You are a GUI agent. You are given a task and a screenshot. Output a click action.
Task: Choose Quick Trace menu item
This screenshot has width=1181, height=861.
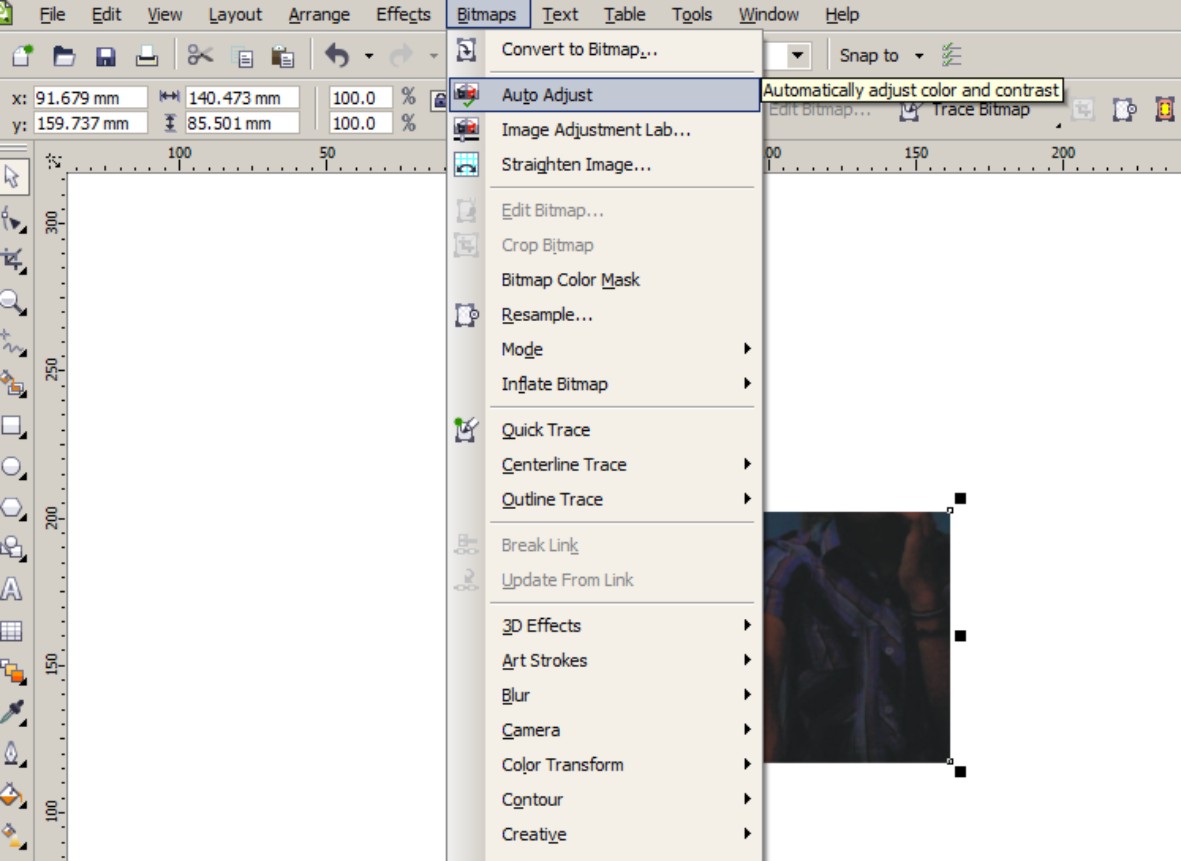[605, 429]
